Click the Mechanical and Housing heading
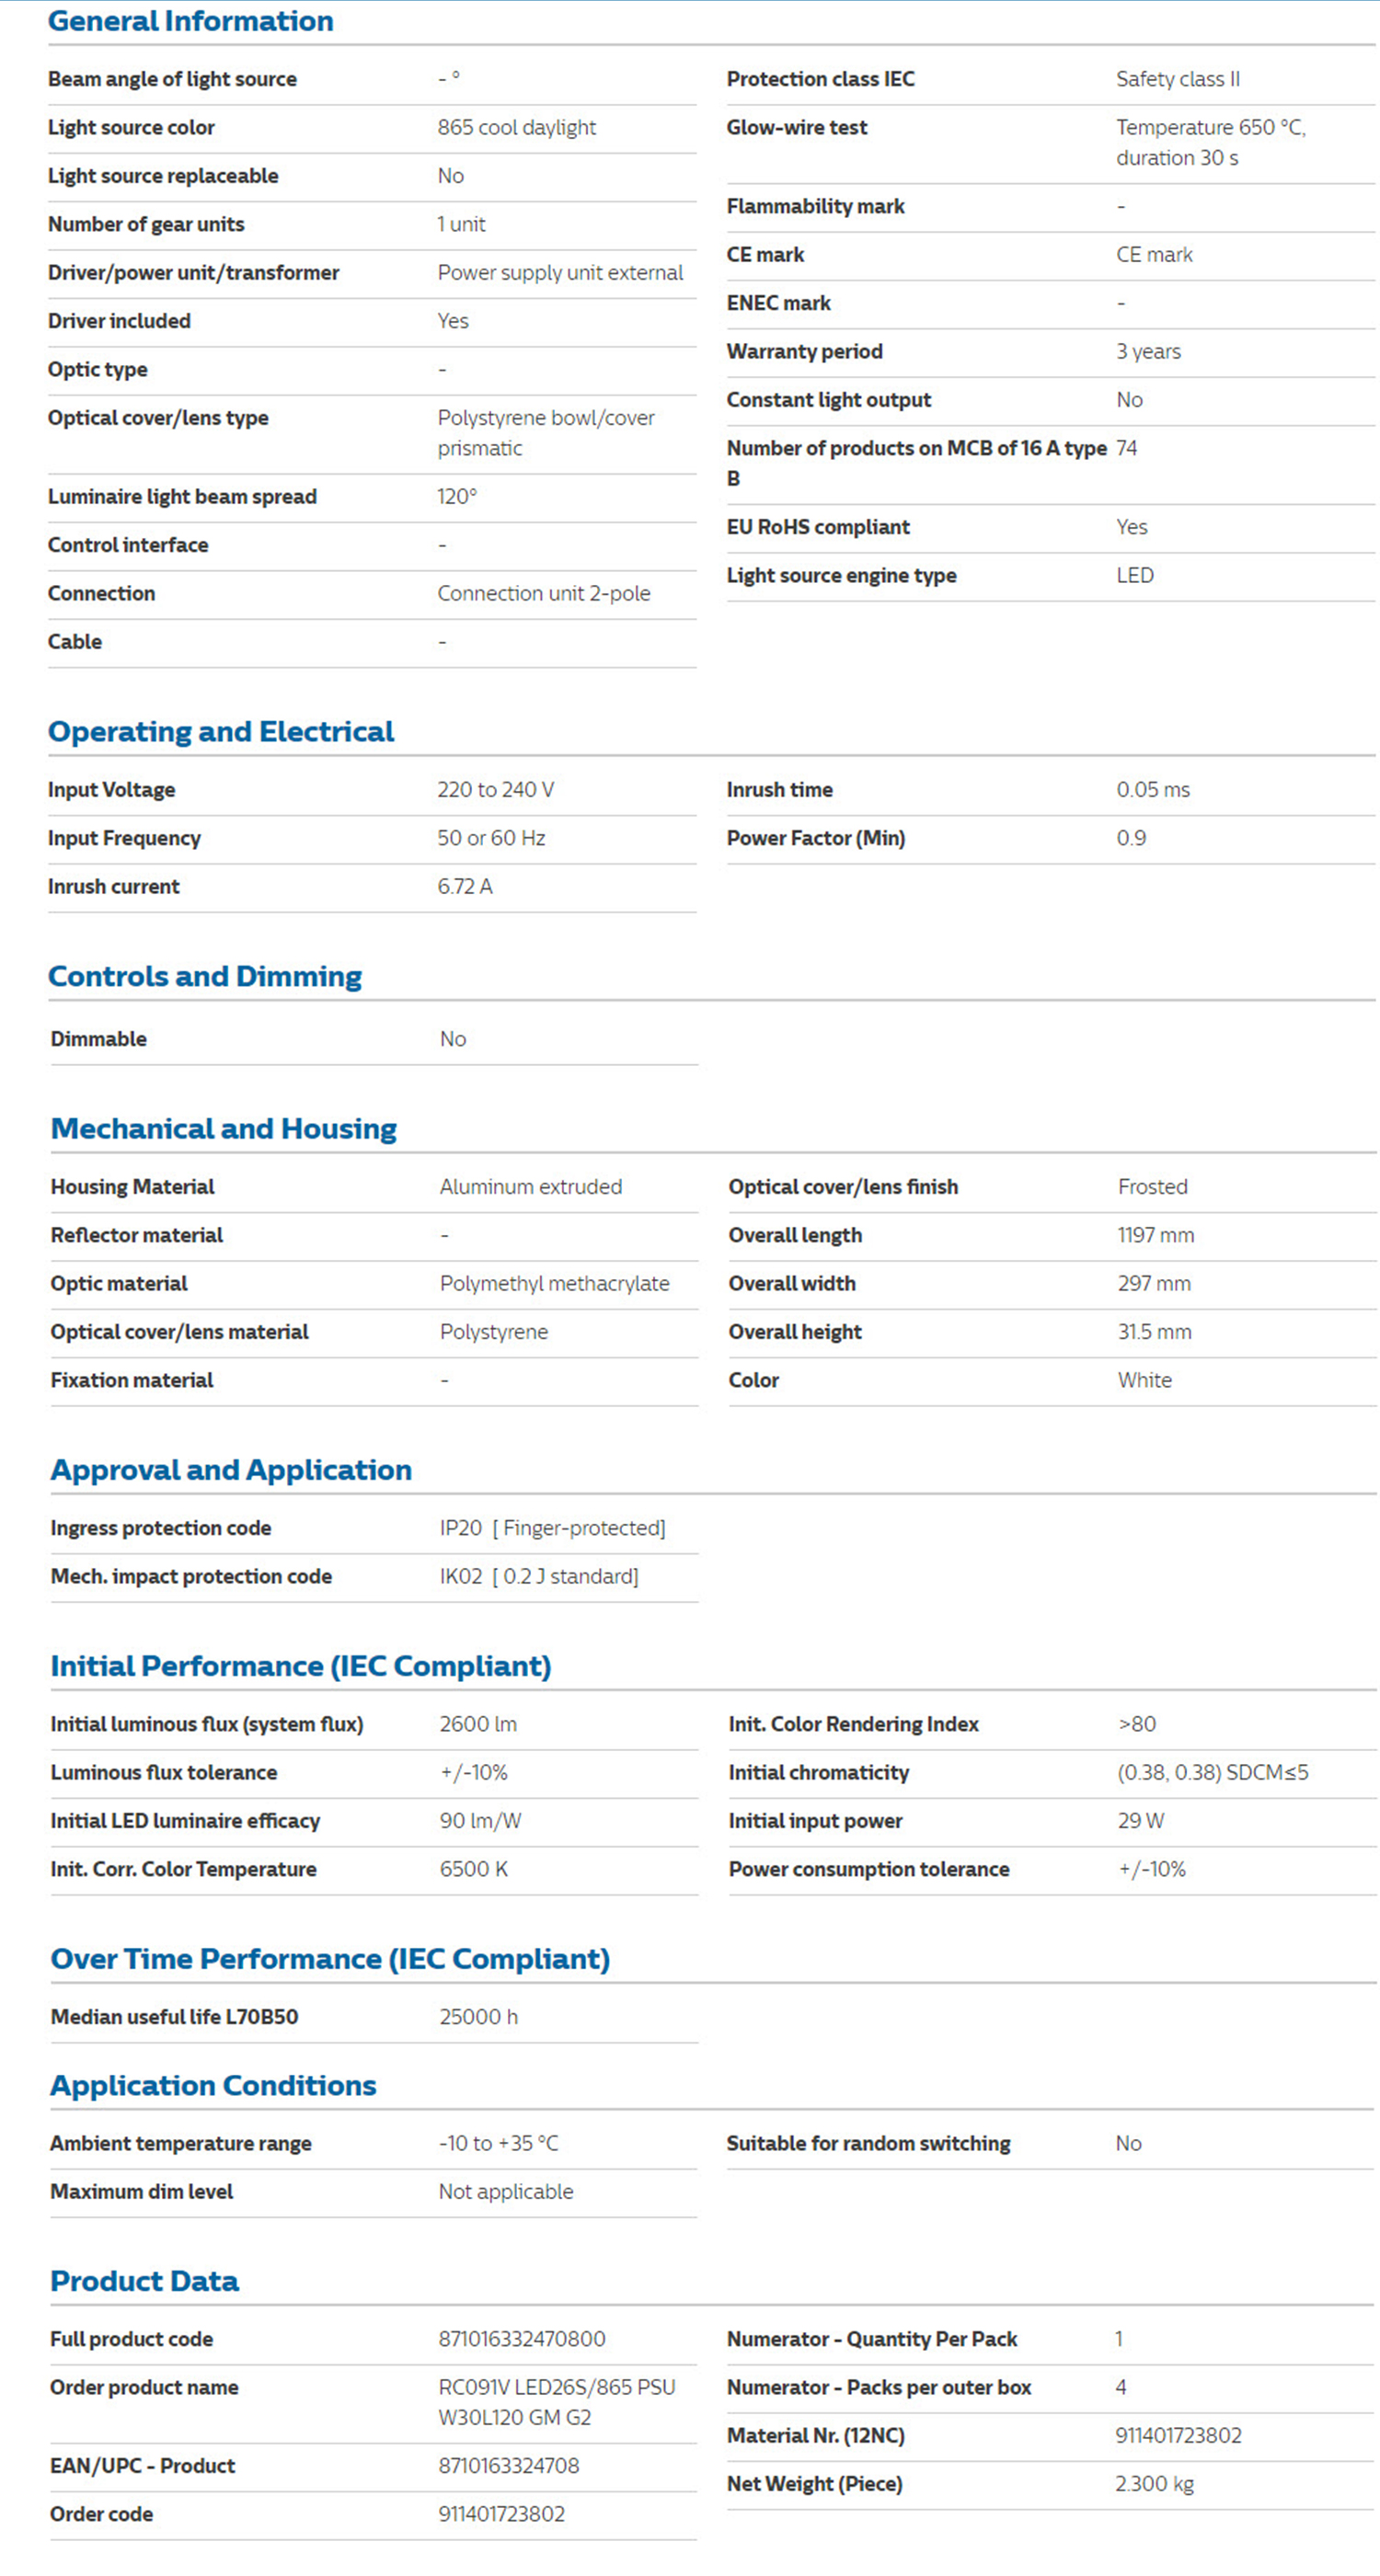1380x2576 pixels. 224,1128
